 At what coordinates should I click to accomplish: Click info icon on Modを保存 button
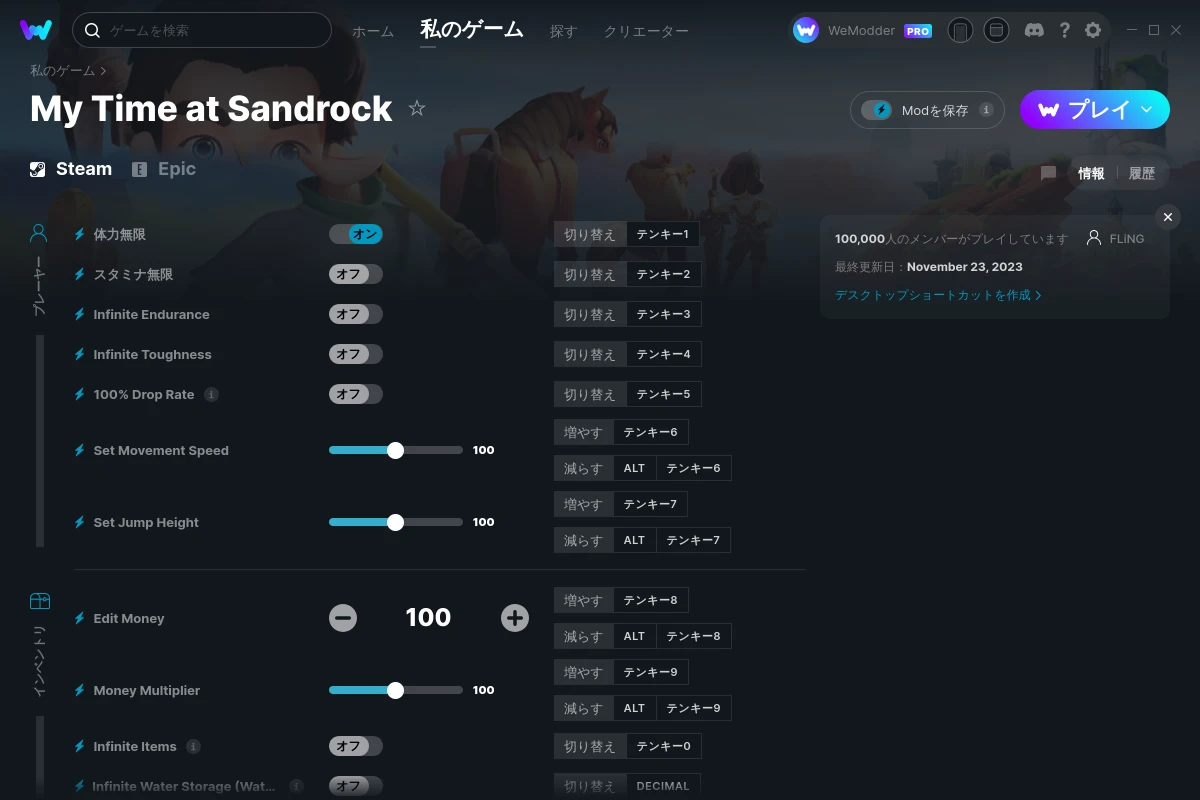(986, 110)
